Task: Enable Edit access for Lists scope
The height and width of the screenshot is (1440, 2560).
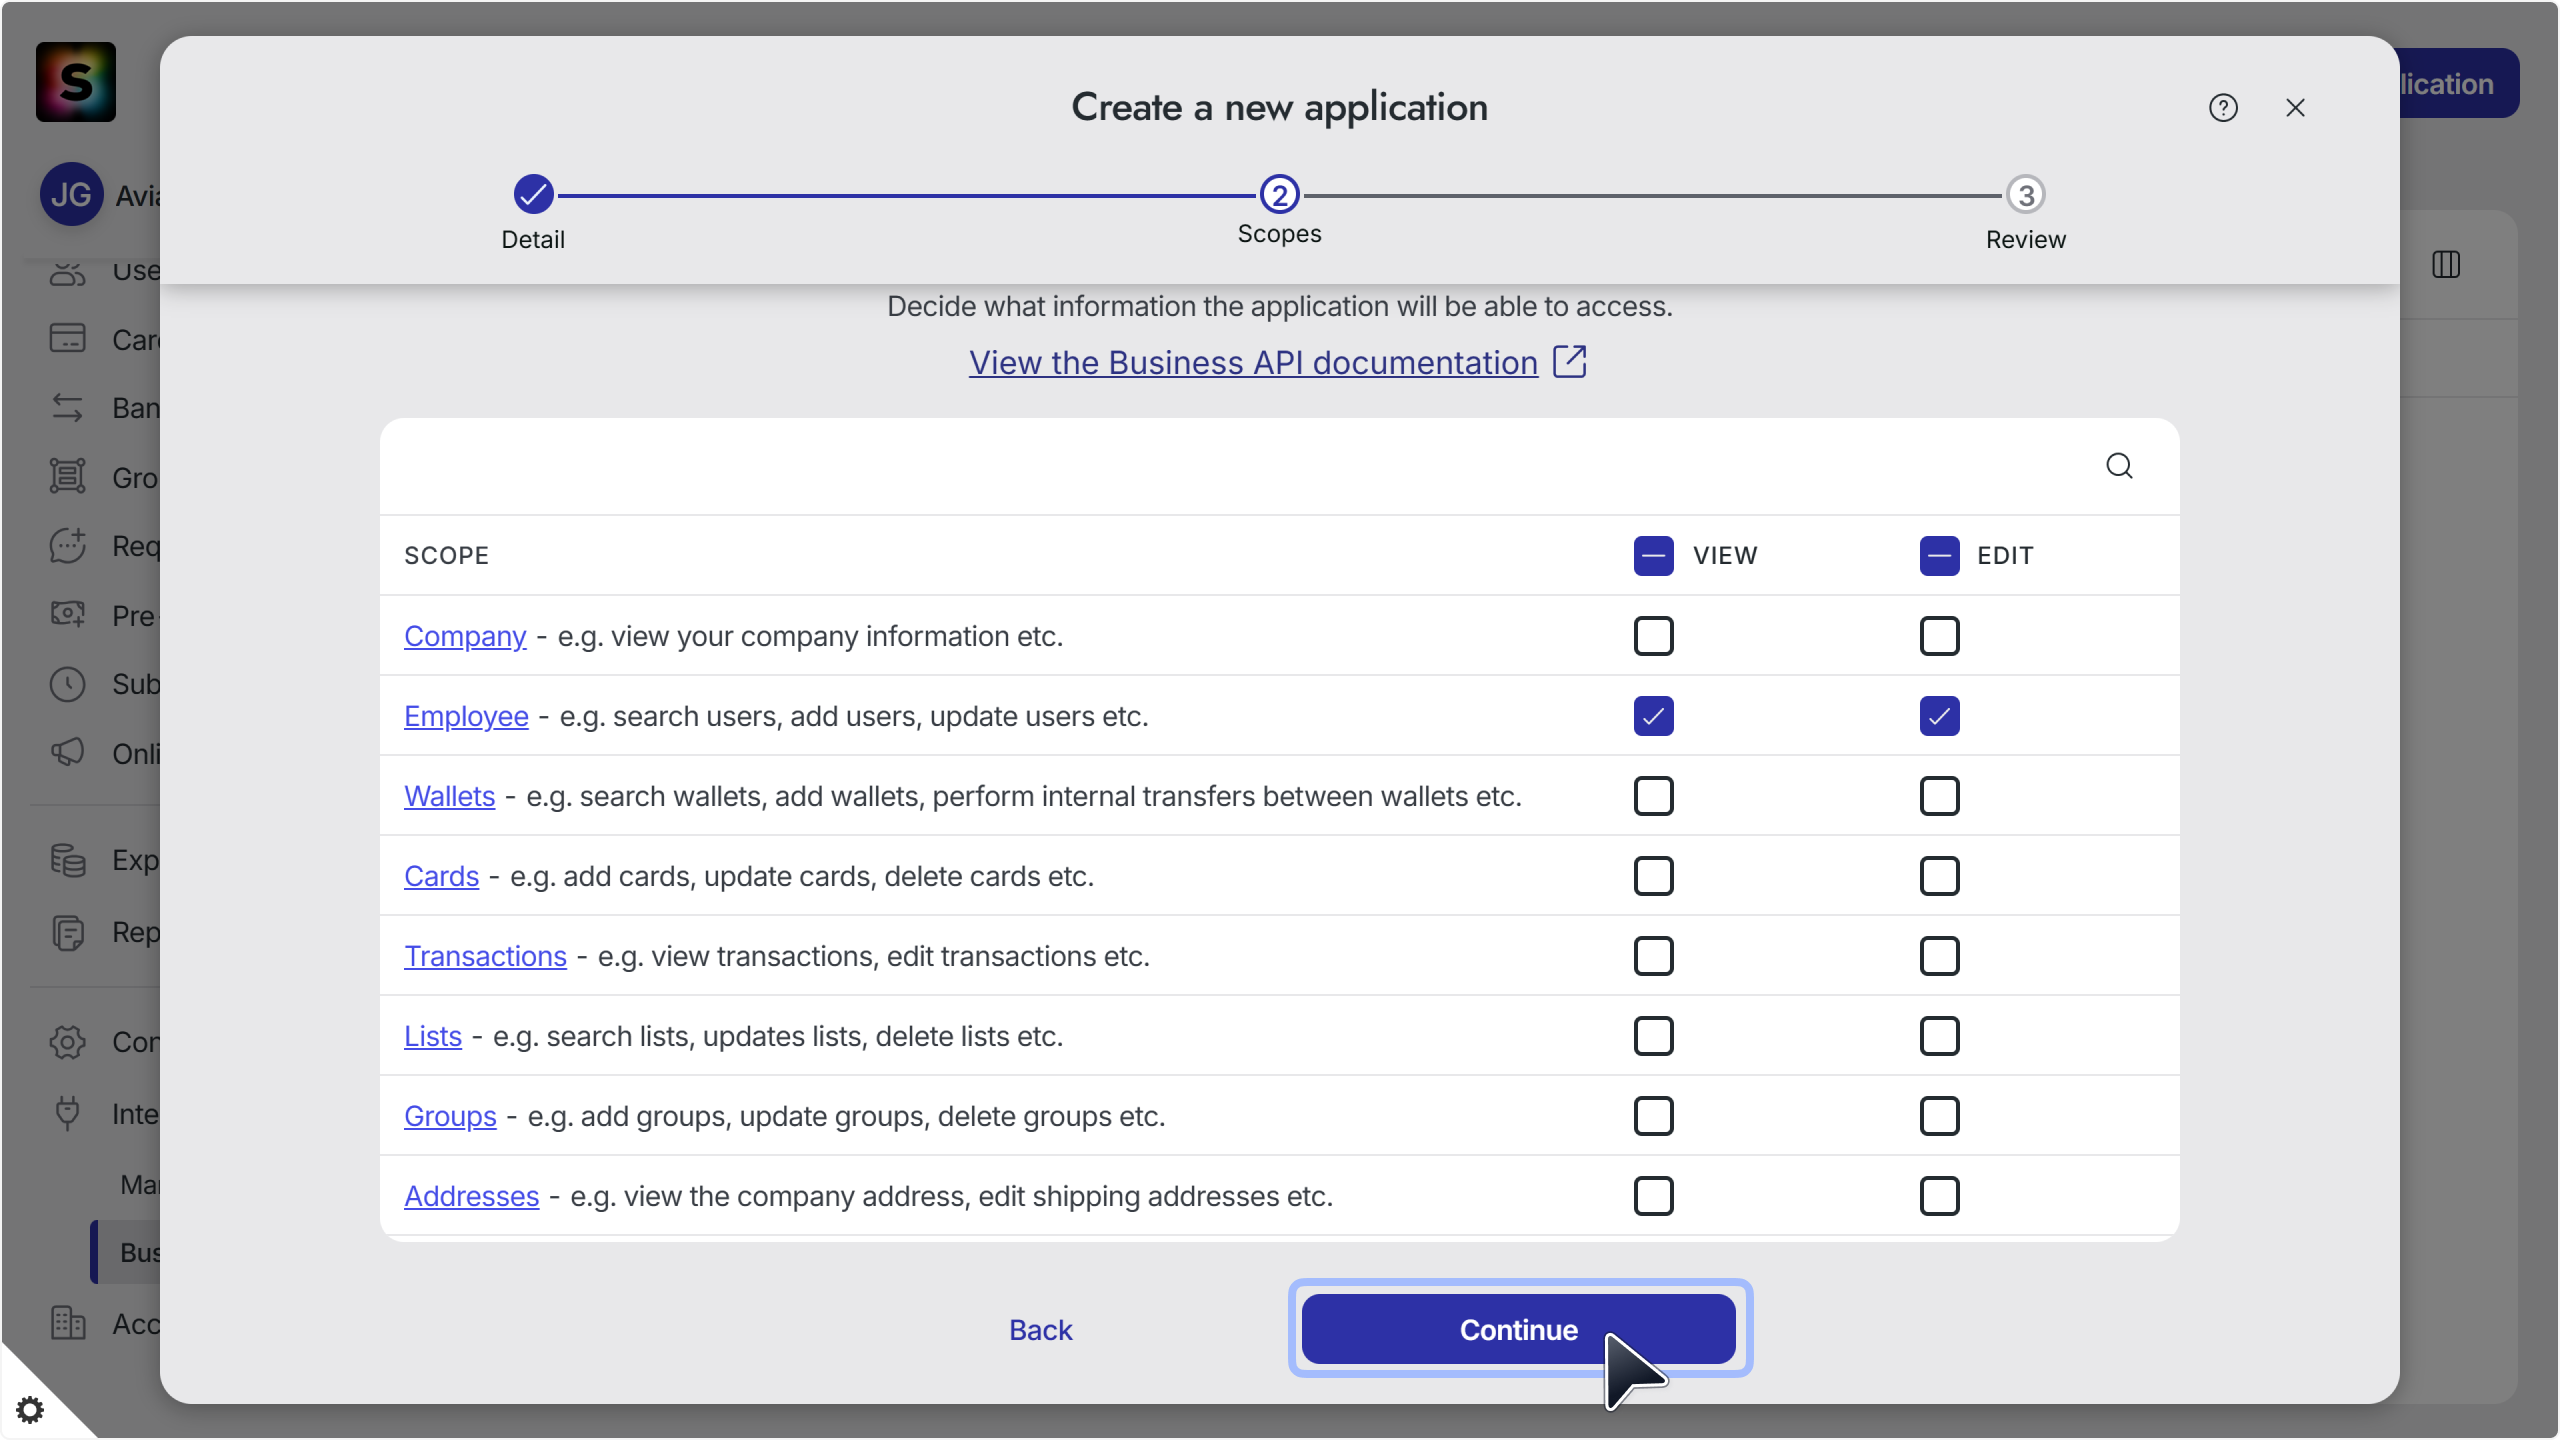Action: [x=1939, y=1036]
